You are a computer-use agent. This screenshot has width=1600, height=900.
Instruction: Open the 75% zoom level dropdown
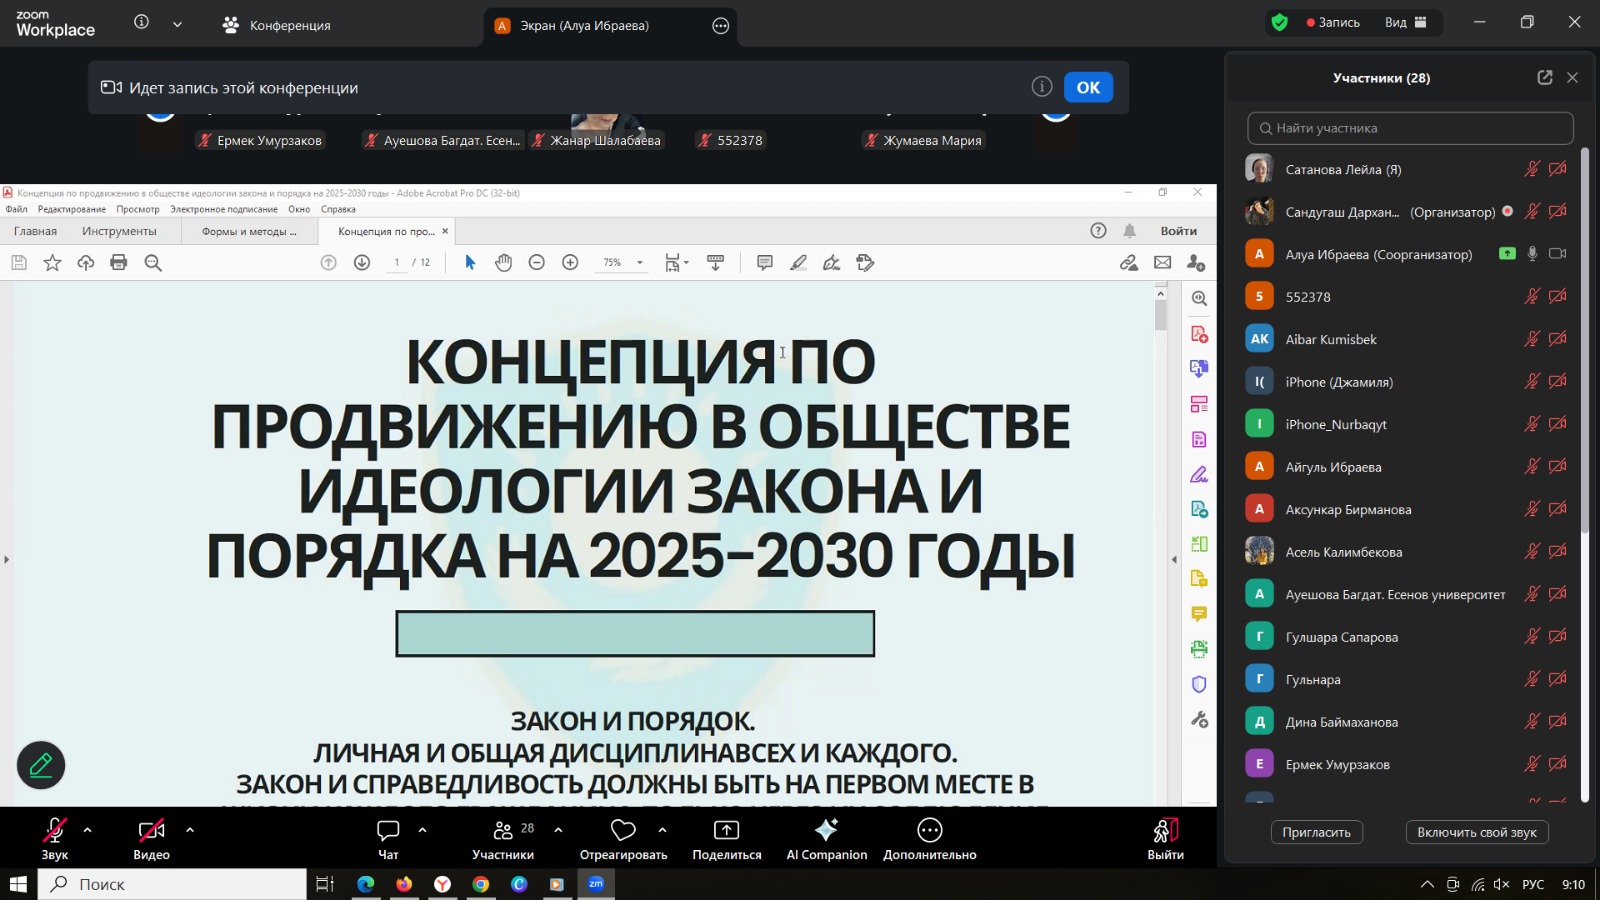pyautogui.click(x=638, y=262)
